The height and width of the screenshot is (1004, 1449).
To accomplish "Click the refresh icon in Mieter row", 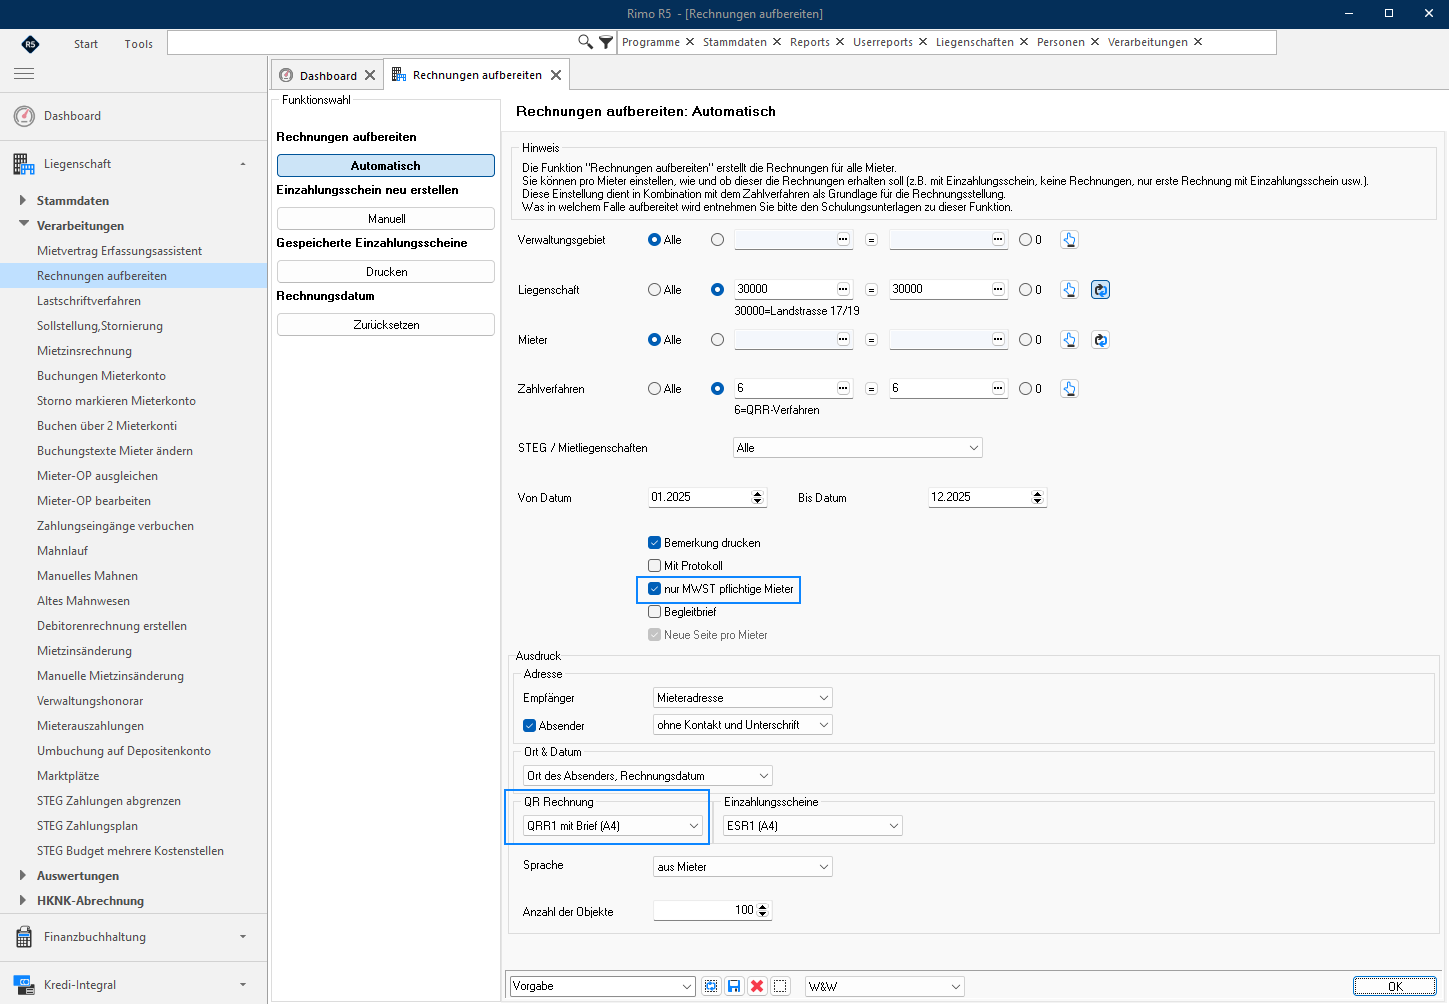I will click(x=1100, y=340).
